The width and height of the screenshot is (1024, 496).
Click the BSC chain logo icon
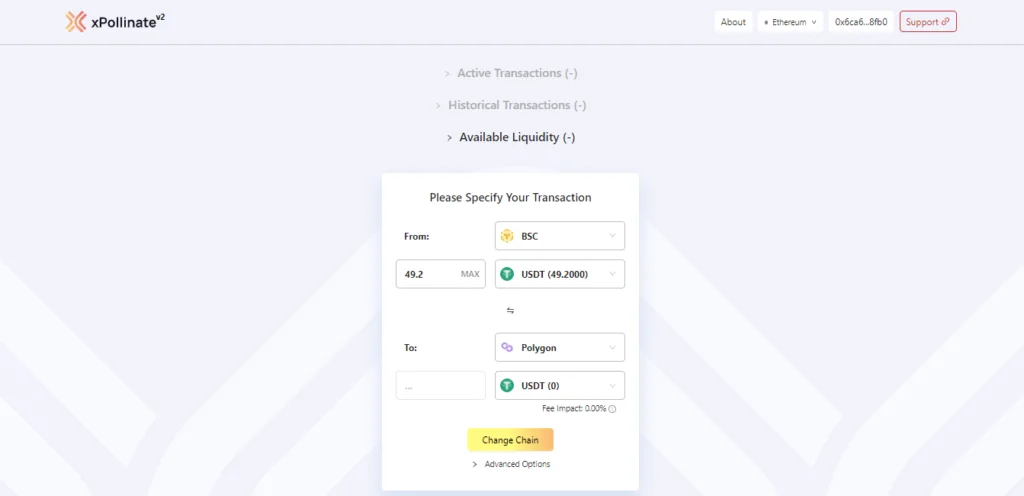click(x=507, y=236)
